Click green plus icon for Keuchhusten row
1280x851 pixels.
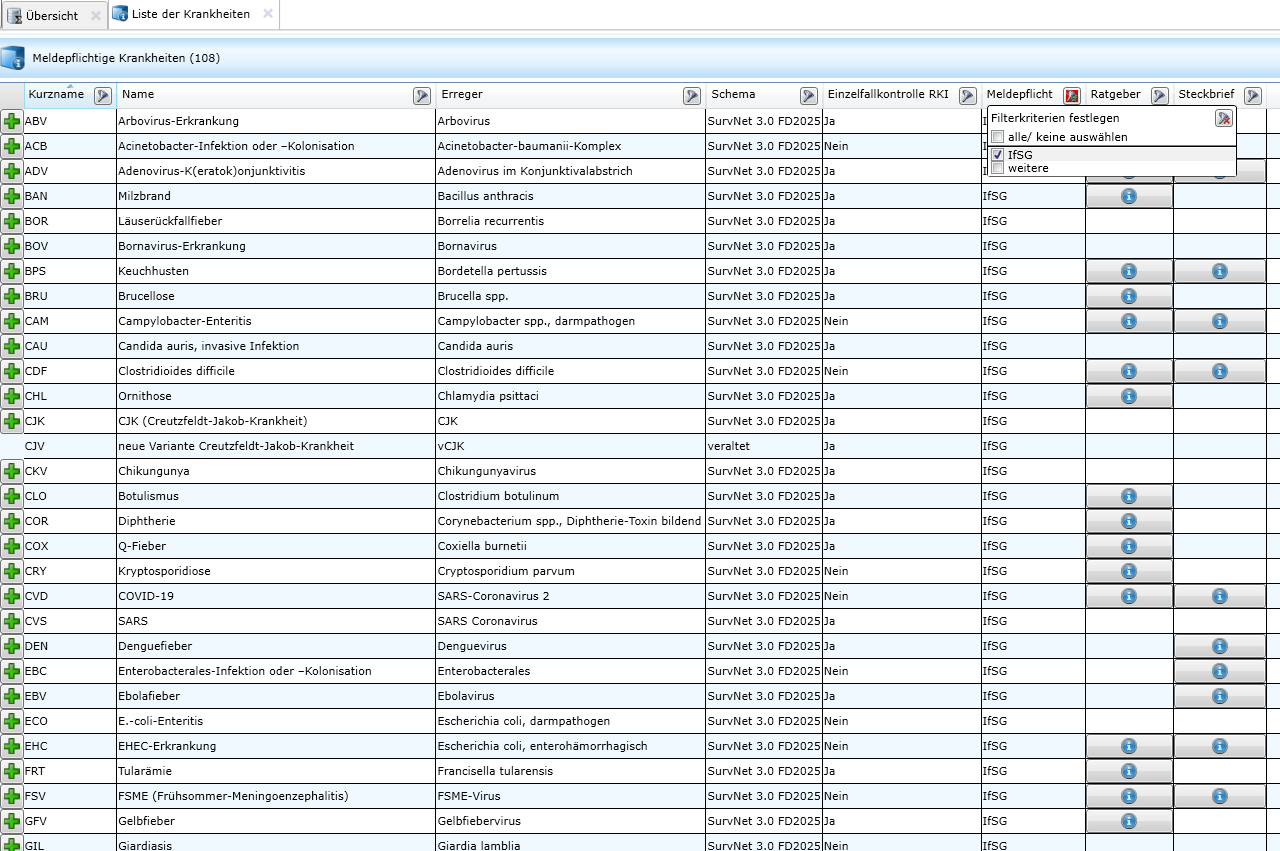pyautogui.click(x=12, y=271)
